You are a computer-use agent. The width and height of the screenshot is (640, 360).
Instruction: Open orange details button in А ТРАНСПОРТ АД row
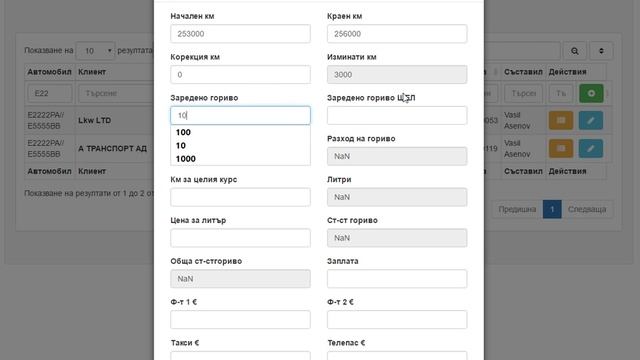561,149
